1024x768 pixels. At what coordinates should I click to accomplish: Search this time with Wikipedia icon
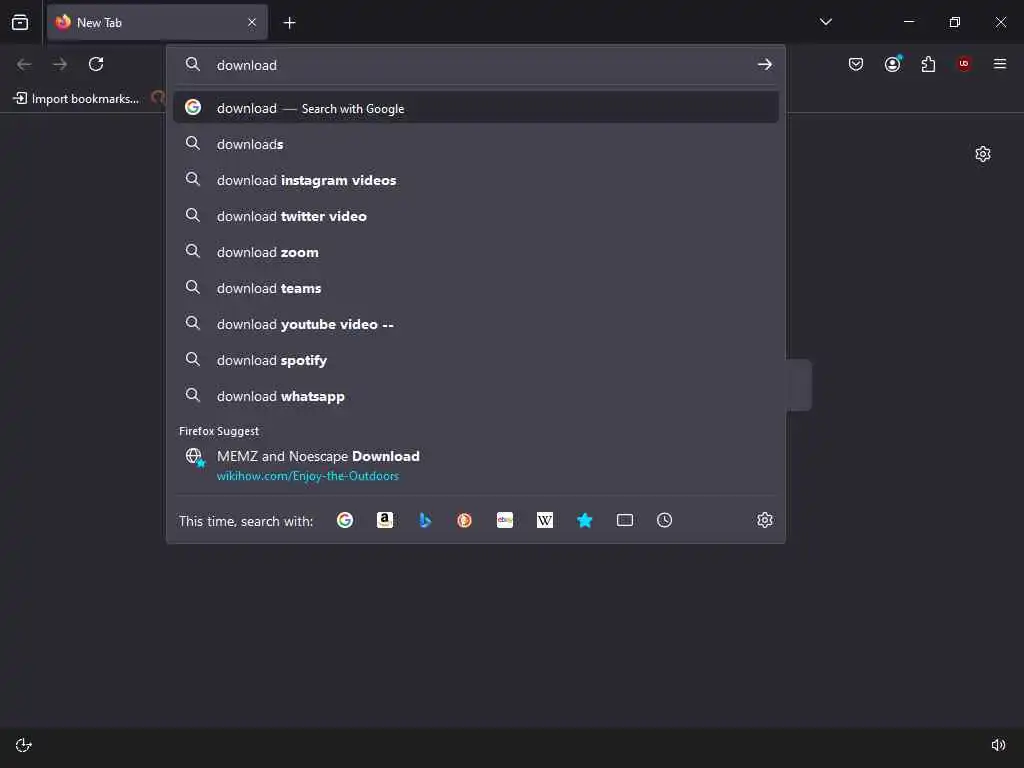[x=545, y=520]
